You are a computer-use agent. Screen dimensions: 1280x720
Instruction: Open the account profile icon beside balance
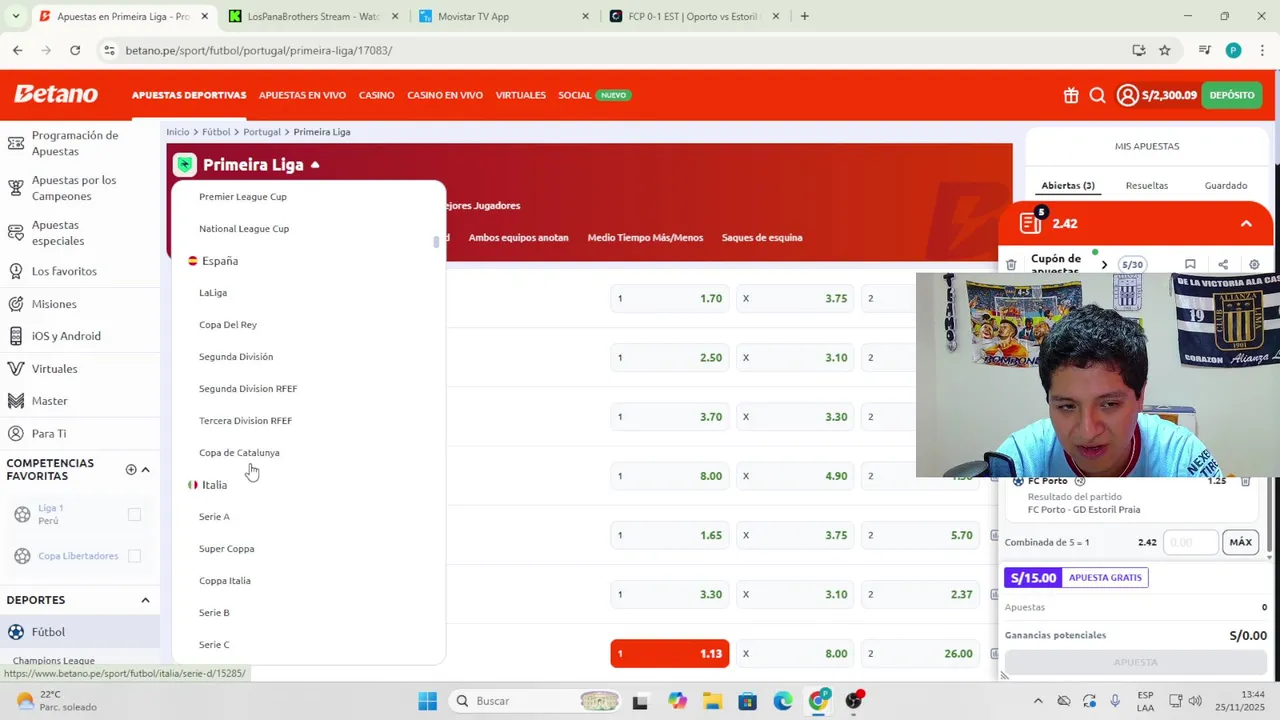1128,95
